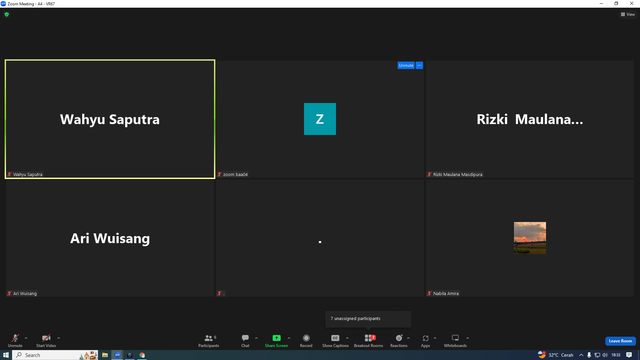640x360 pixels.
Task: Open Chrome from the taskbar
Action: 142,355
